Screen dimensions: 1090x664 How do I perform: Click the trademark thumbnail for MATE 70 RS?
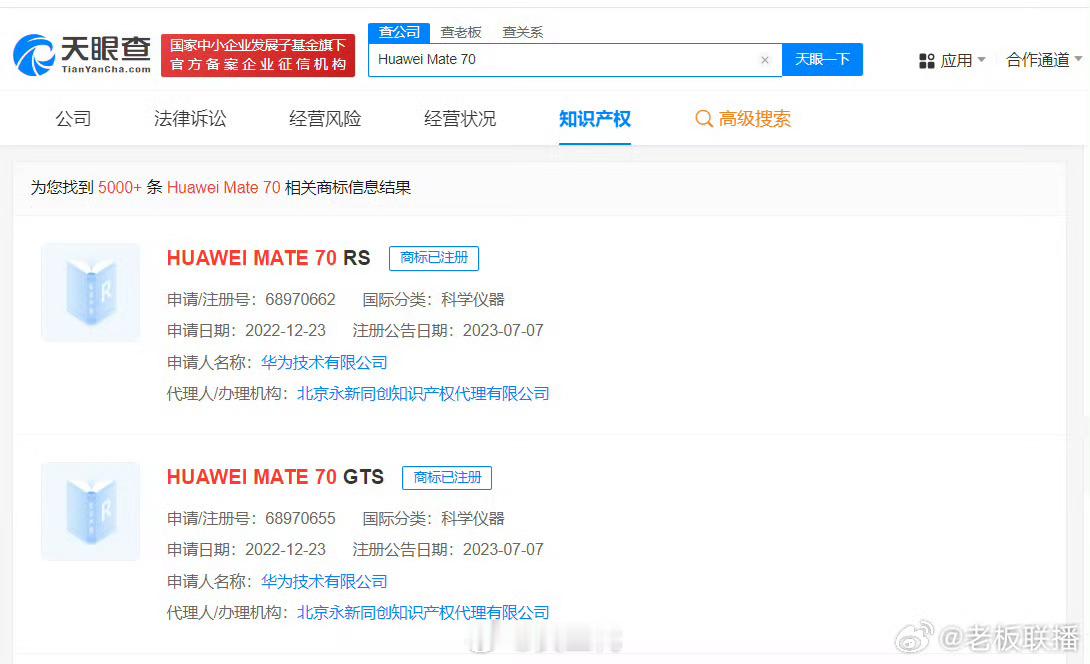pos(90,292)
